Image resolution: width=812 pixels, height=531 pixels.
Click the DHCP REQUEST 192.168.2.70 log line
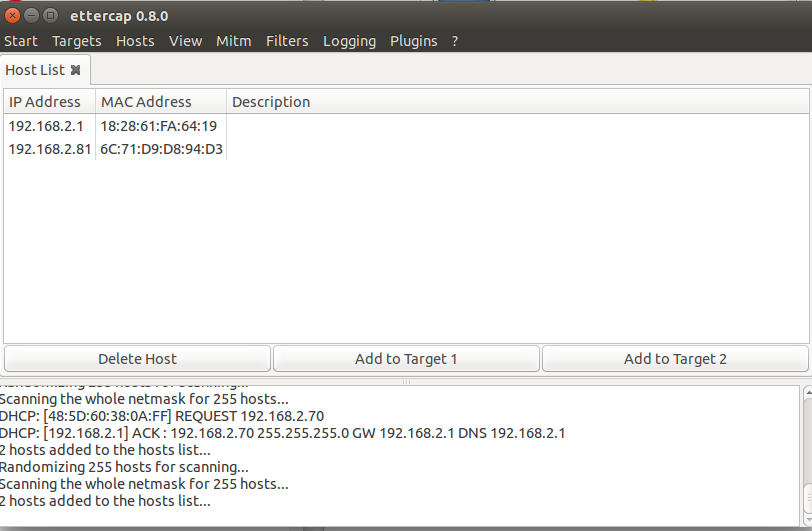(x=162, y=416)
